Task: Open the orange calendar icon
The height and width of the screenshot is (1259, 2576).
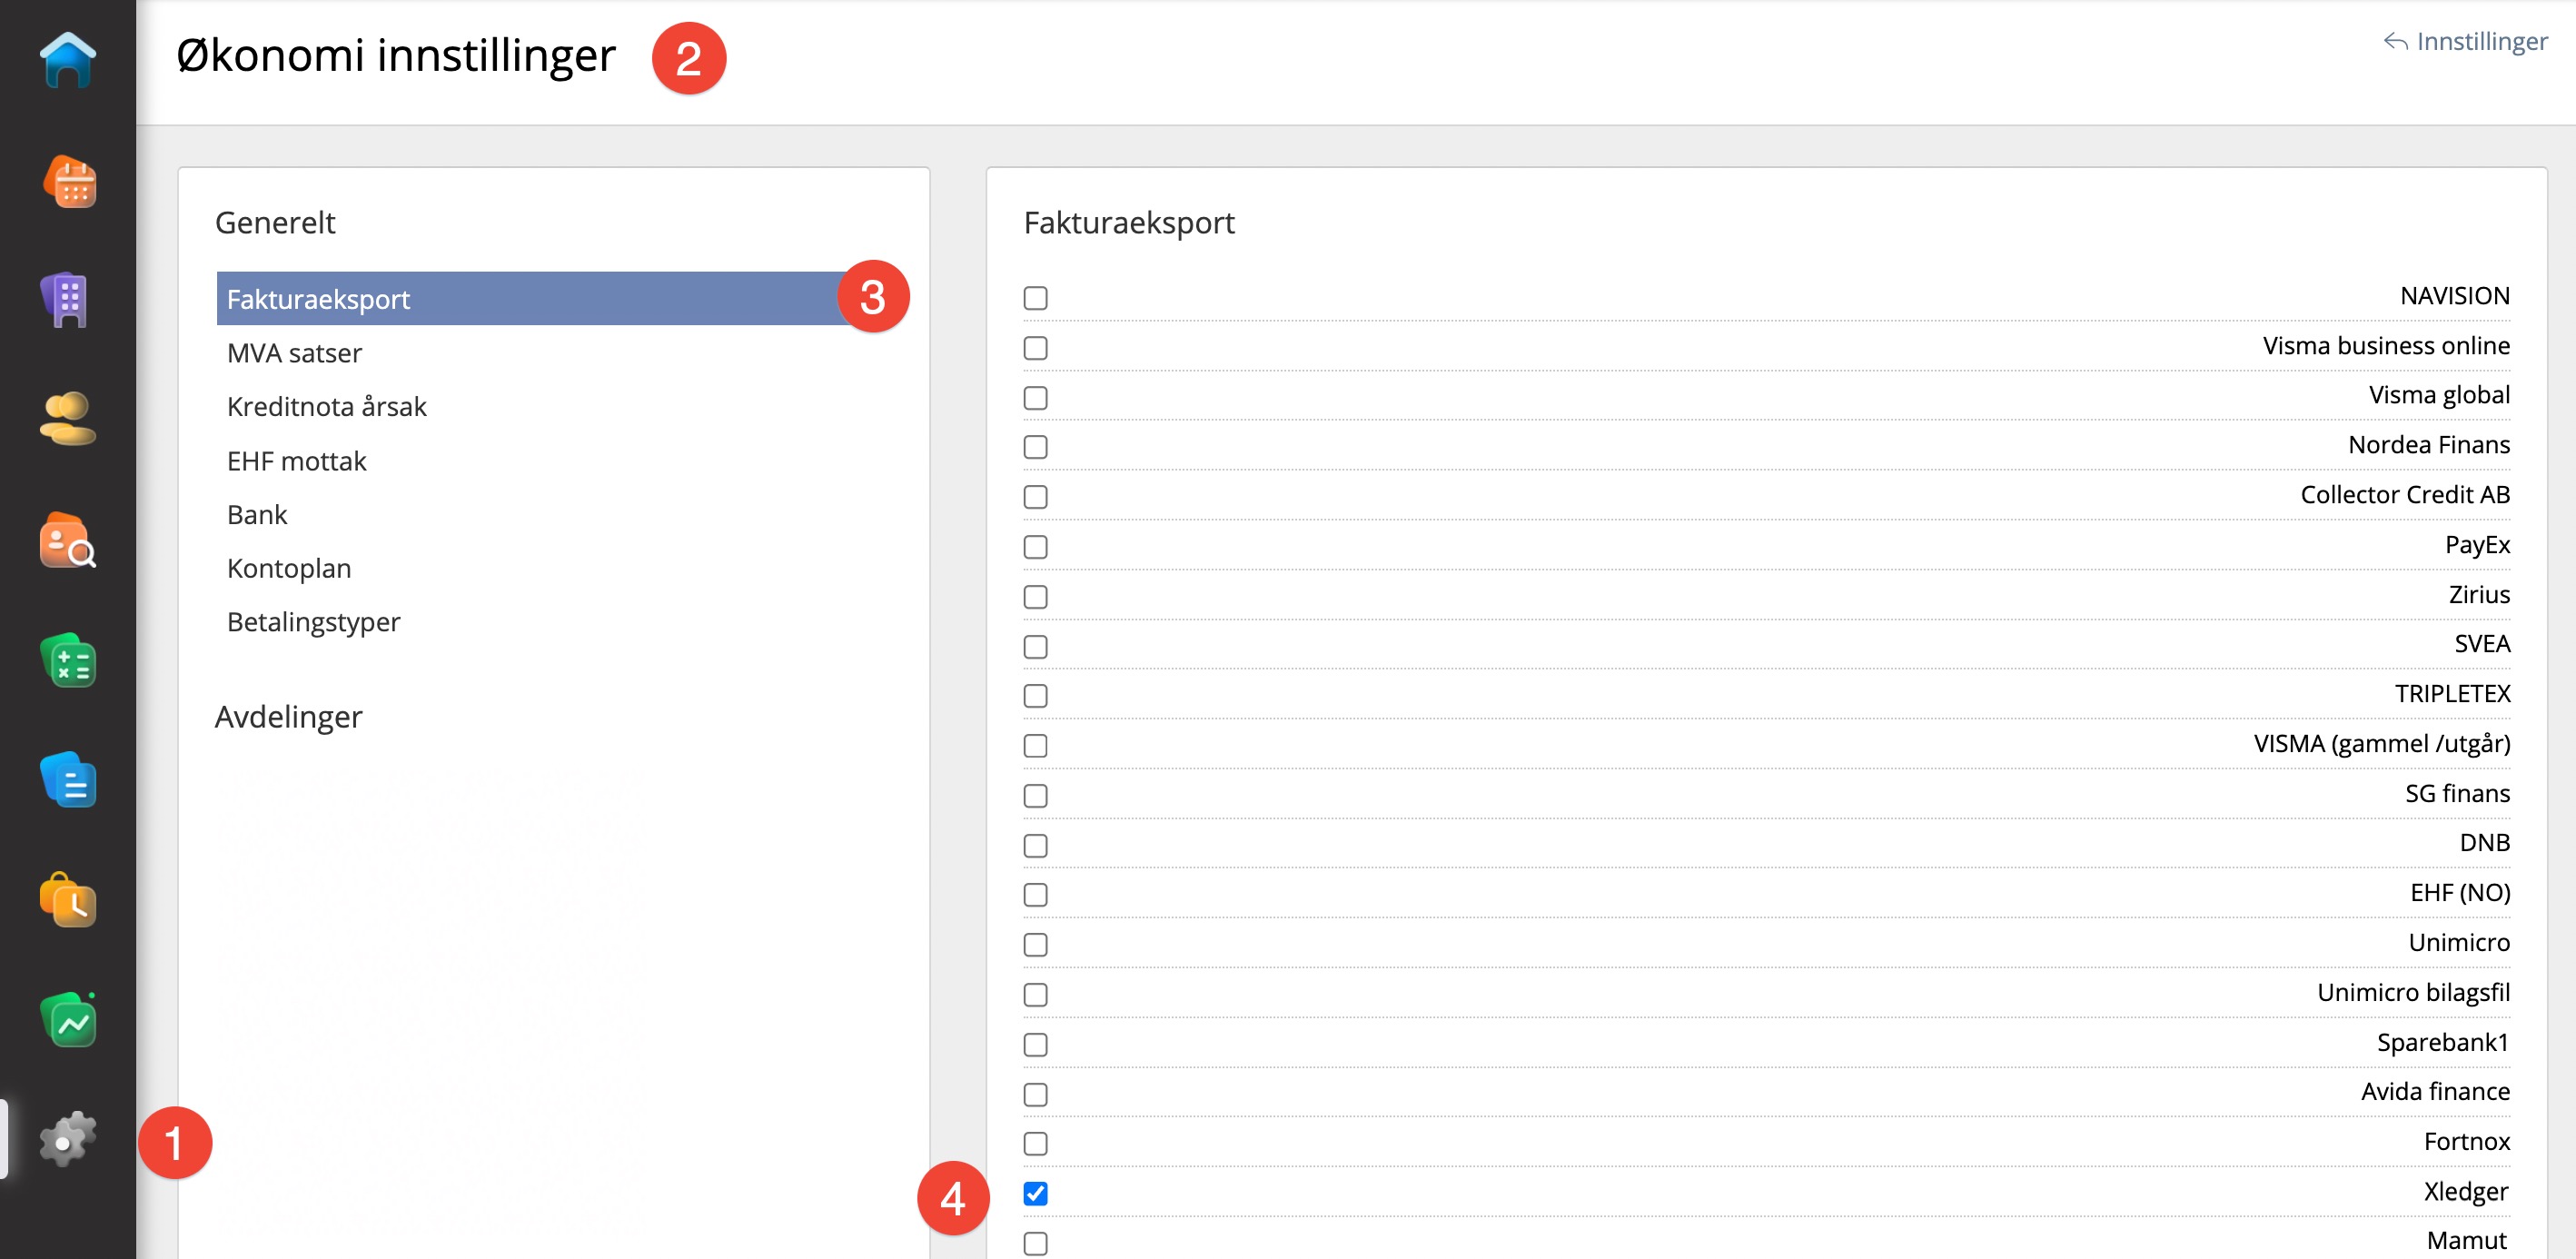Action: [x=68, y=182]
